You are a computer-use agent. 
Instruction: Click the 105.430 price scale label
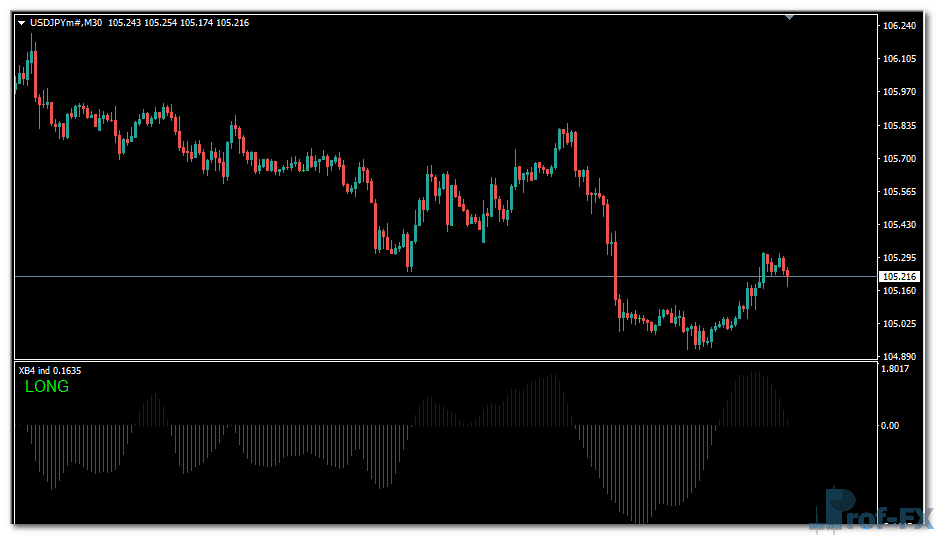[x=899, y=224]
